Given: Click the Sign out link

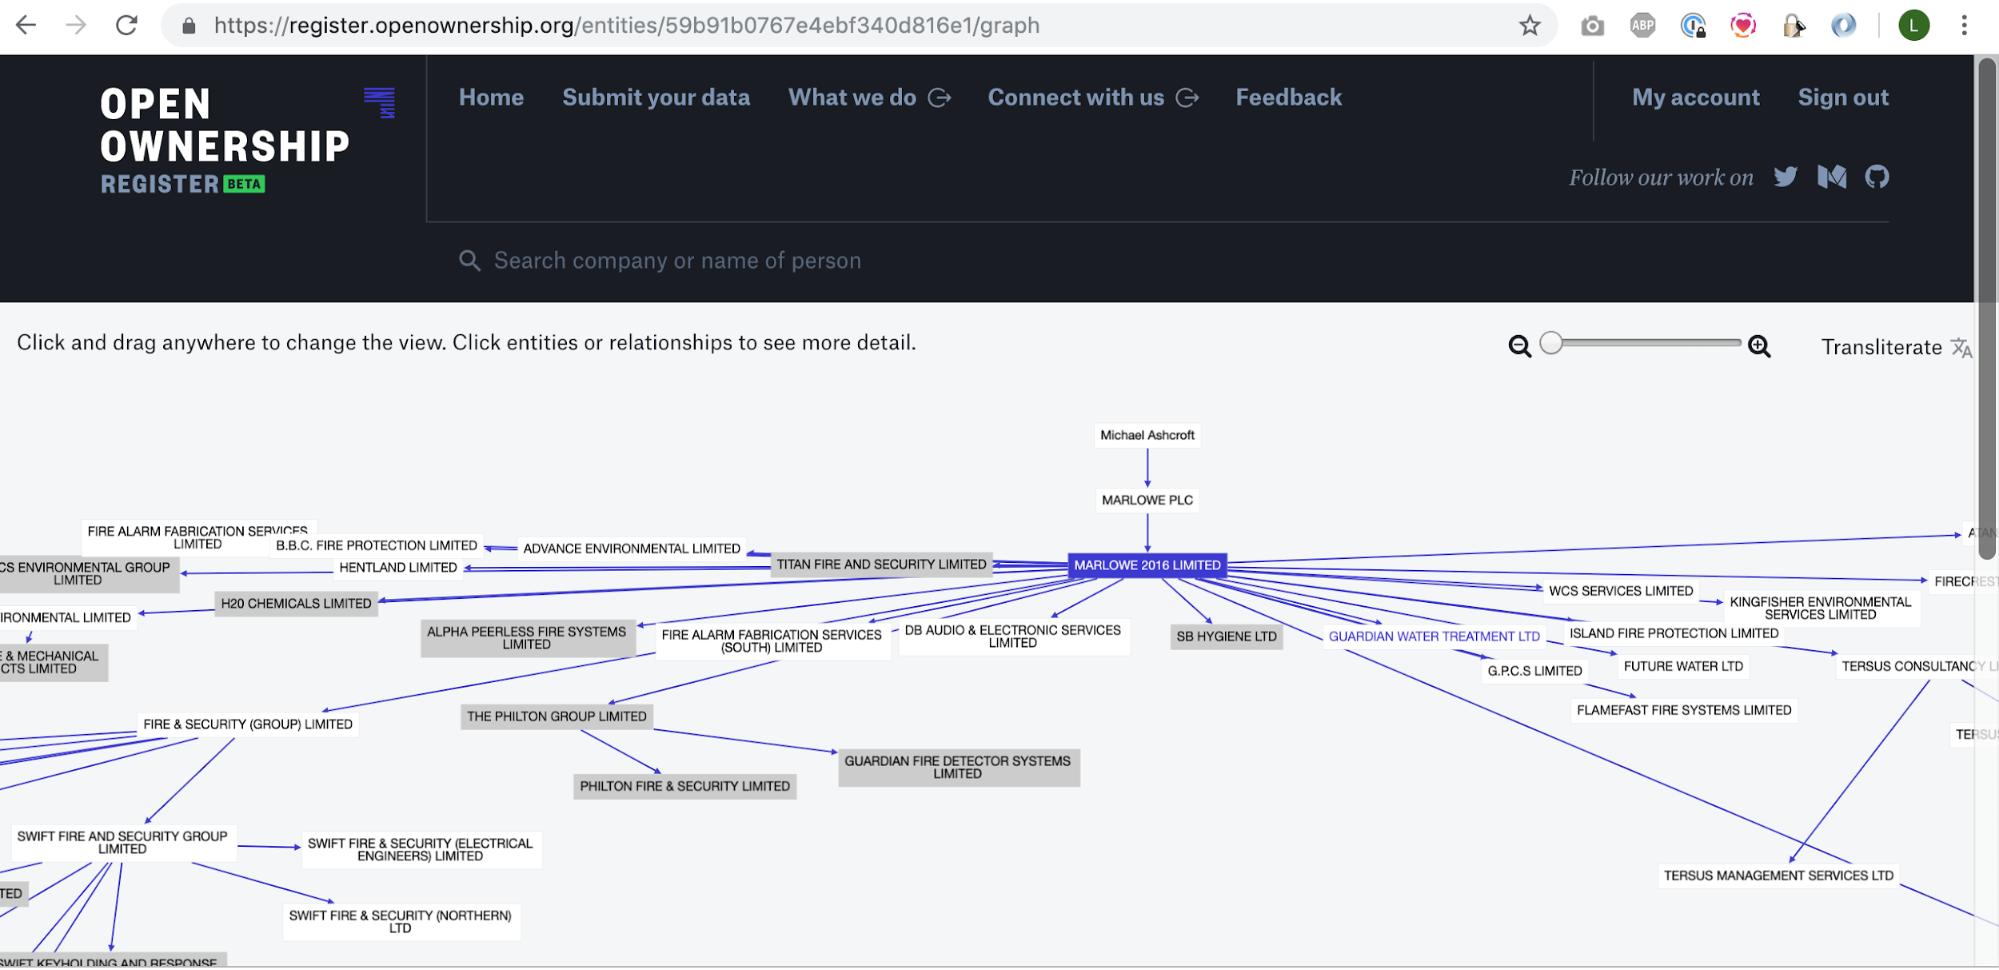Looking at the screenshot, I should pyautogui.click(x=1843, y=97).
